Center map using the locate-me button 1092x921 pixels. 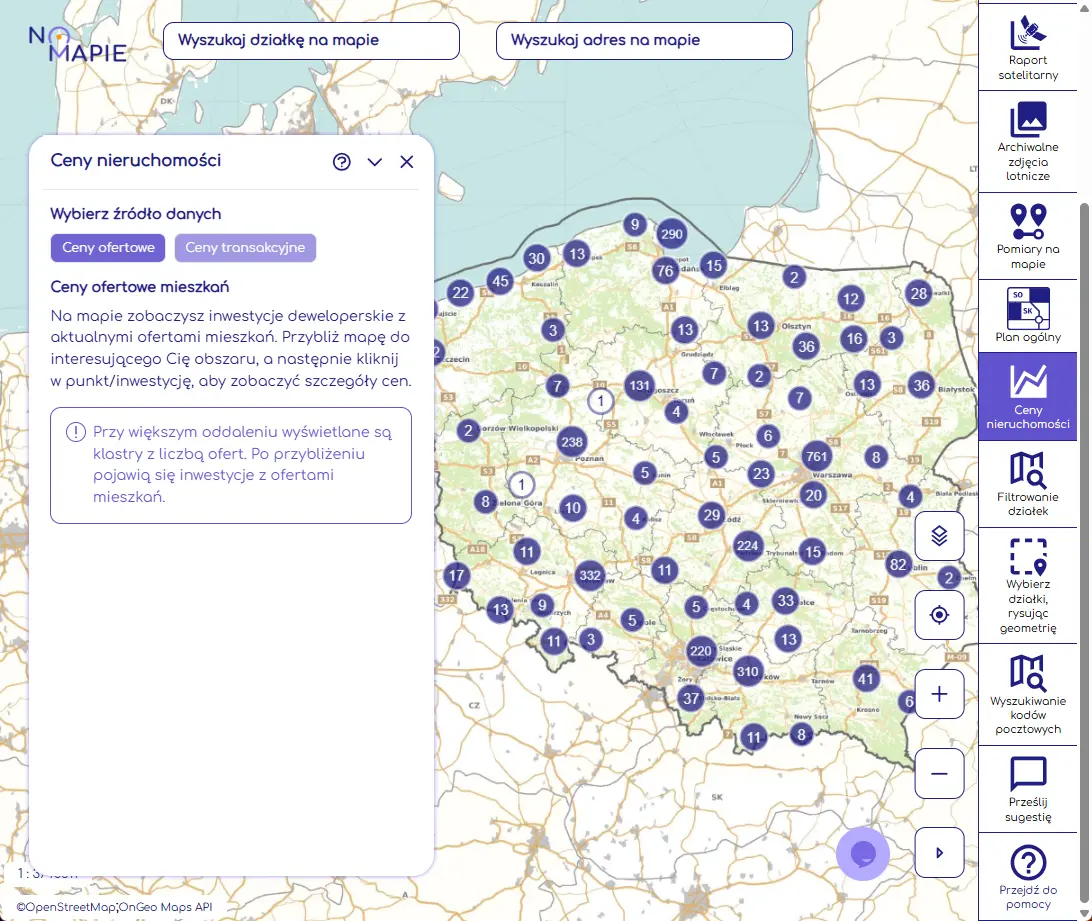pyautogui.click(x=939, y=614)
